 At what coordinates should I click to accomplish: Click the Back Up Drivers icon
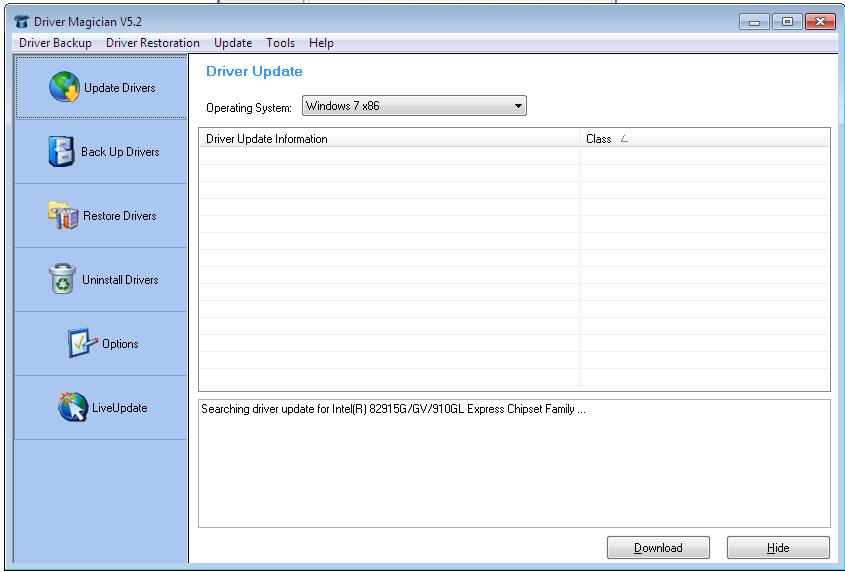coord(61,152)
